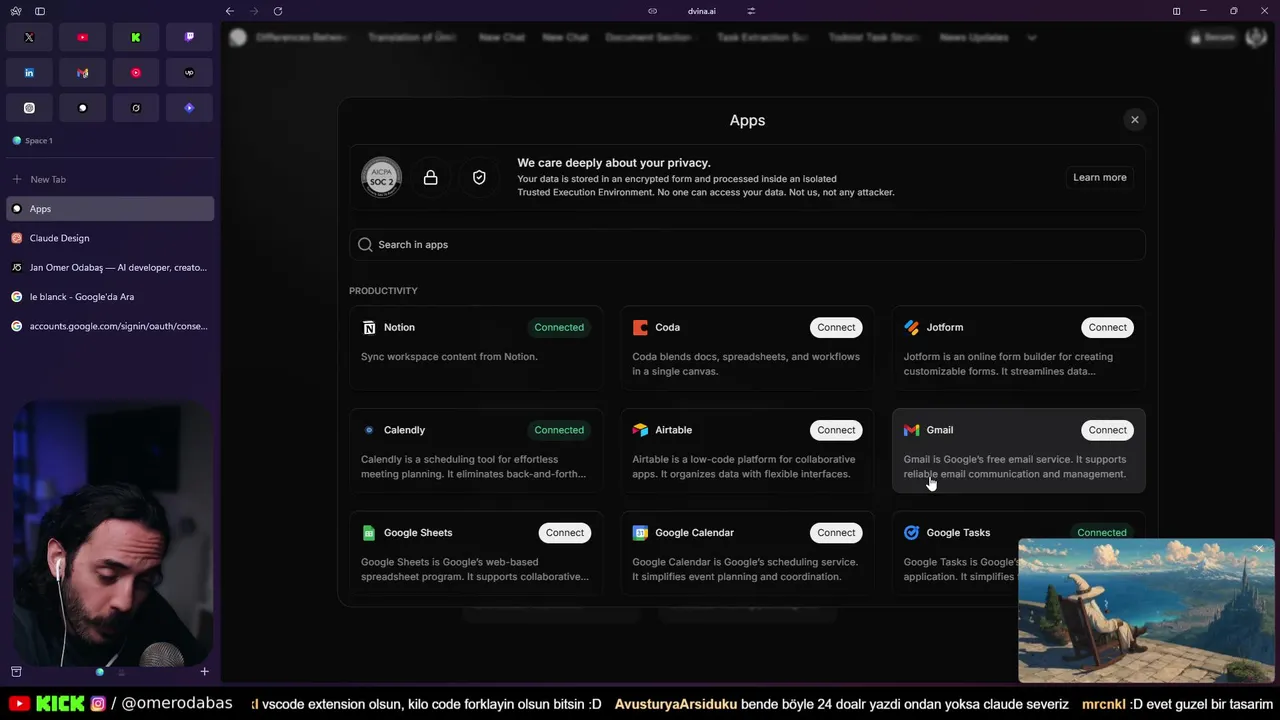This screenshot has width=1280, height=720.
Task: Click the Jotform app icon
Action: 911,327
